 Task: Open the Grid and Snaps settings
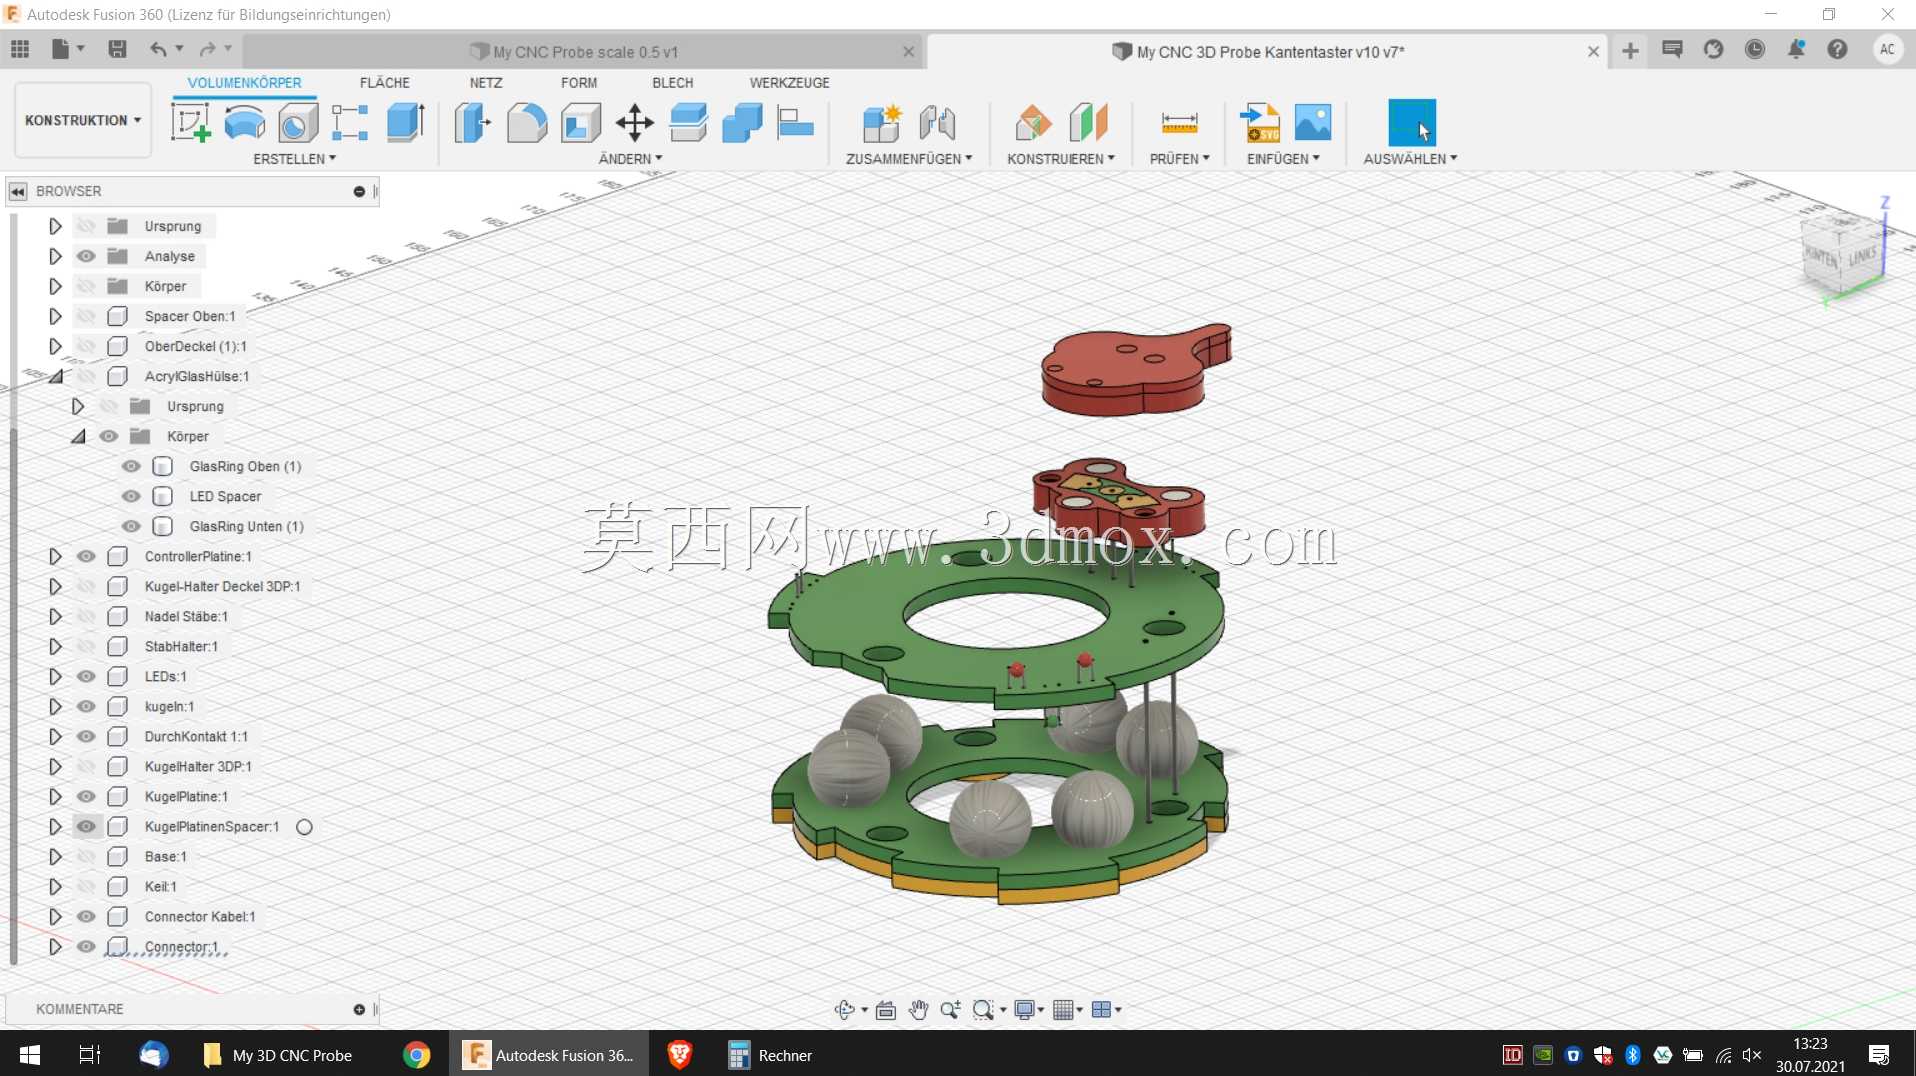click(1063, 1010)
